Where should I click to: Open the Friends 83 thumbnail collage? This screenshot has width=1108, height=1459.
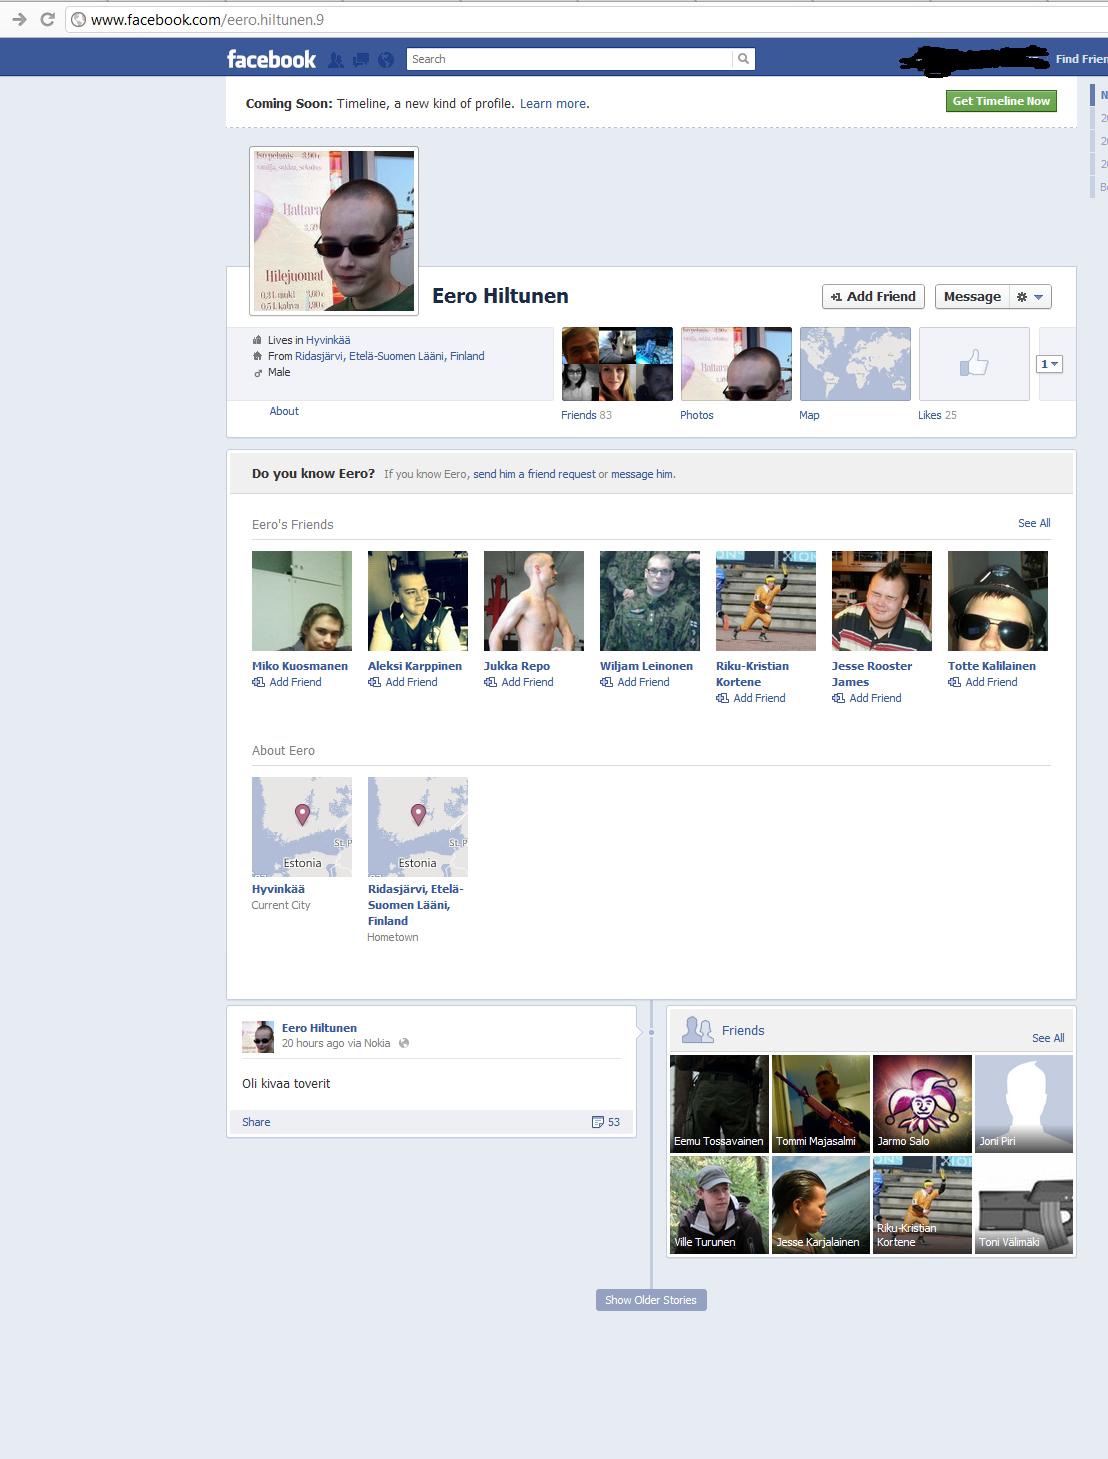[617, 364]
